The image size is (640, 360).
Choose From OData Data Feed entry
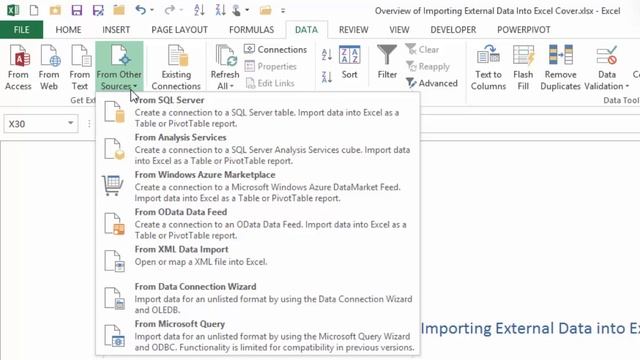(x=258, y=224)
